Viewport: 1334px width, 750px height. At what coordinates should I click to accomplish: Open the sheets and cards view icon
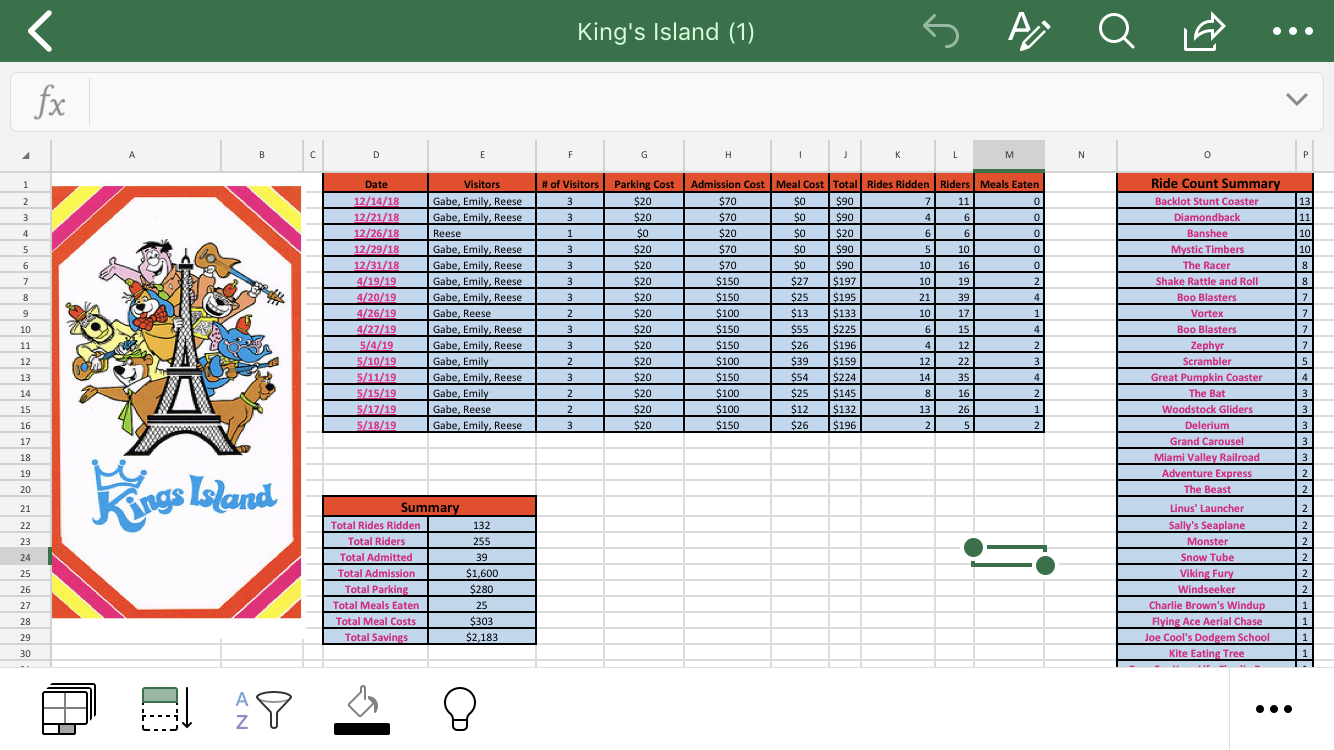point(68,708)
